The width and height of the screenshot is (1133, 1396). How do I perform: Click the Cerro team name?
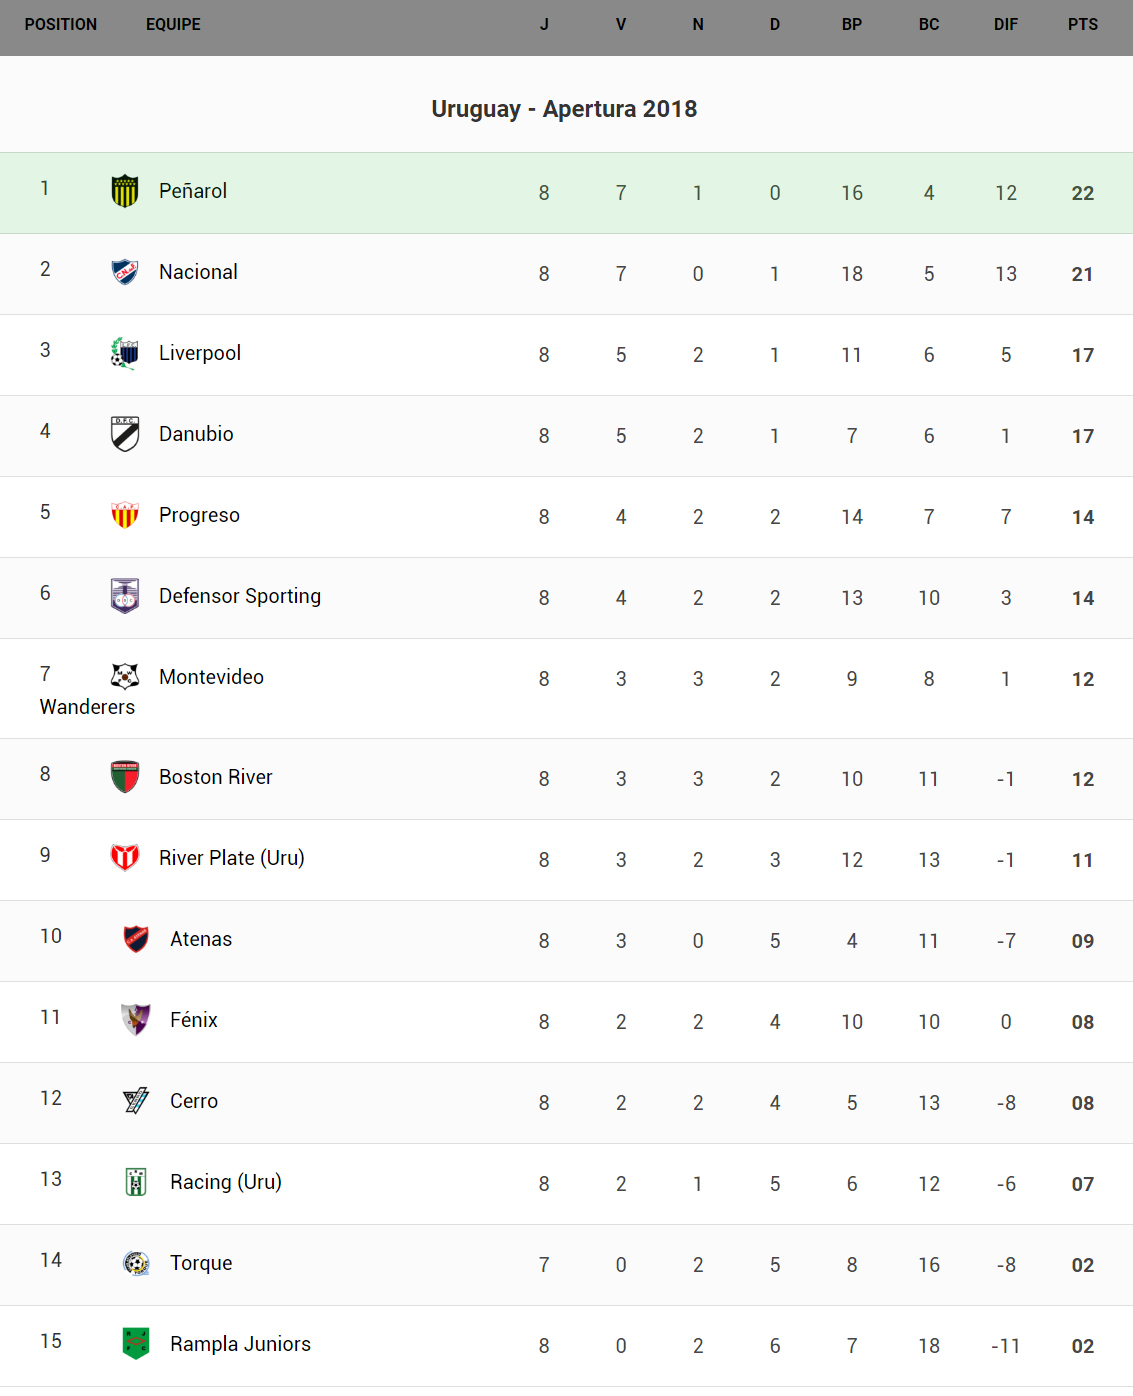(x=194, y=1101)
